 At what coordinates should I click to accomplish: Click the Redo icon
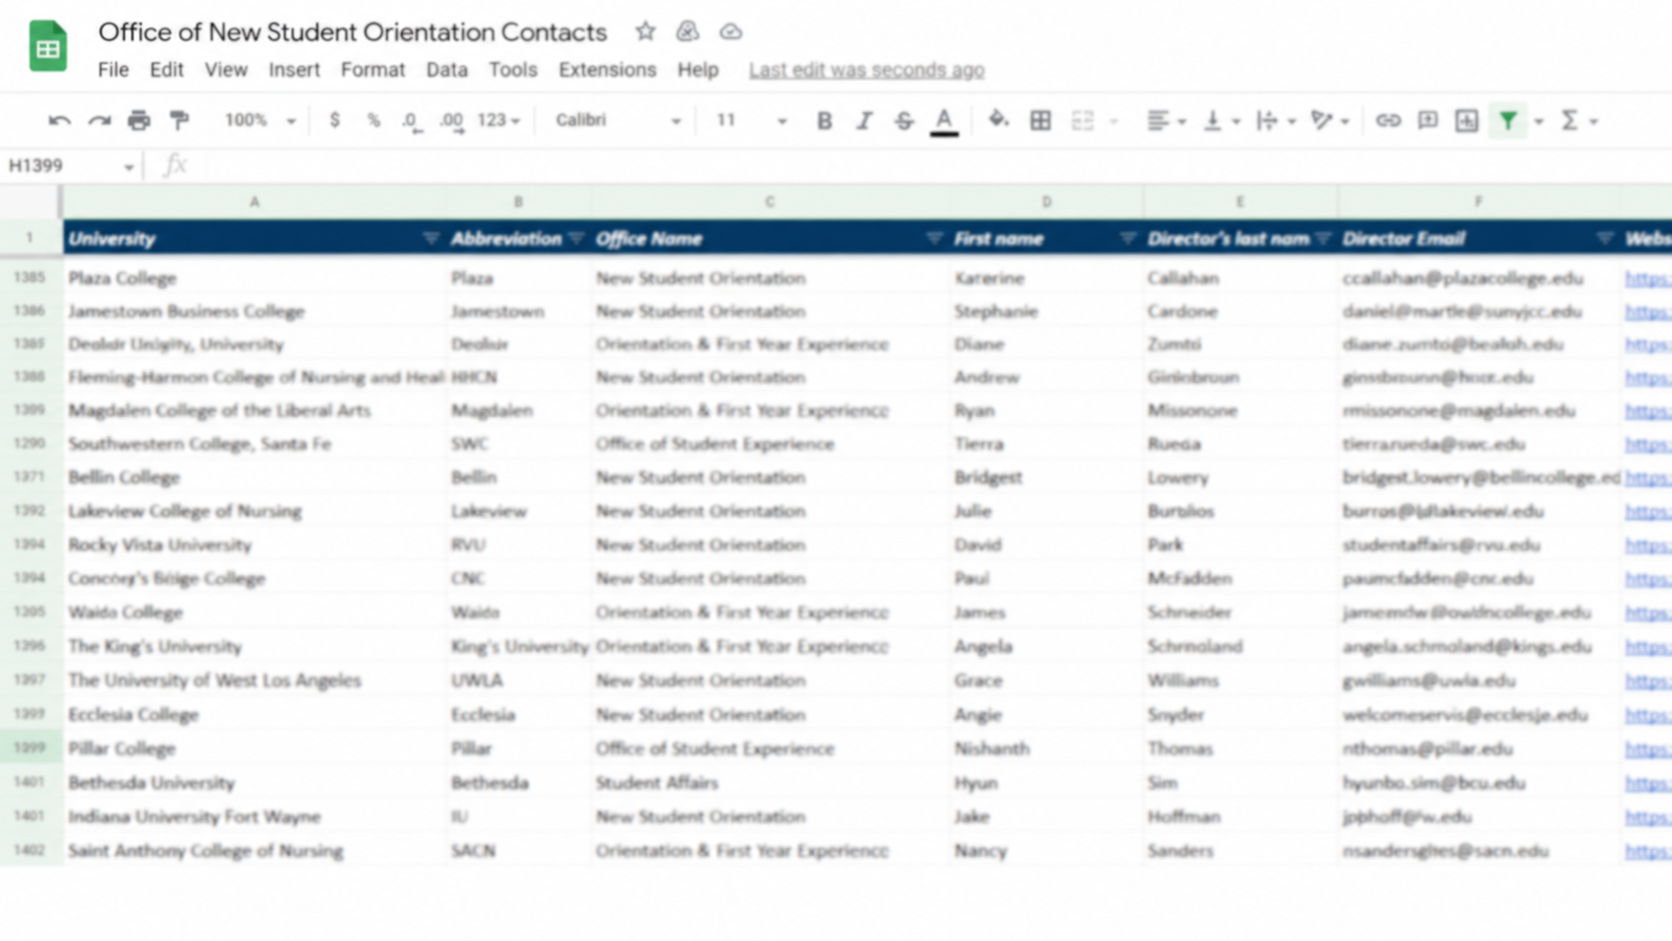99,121
